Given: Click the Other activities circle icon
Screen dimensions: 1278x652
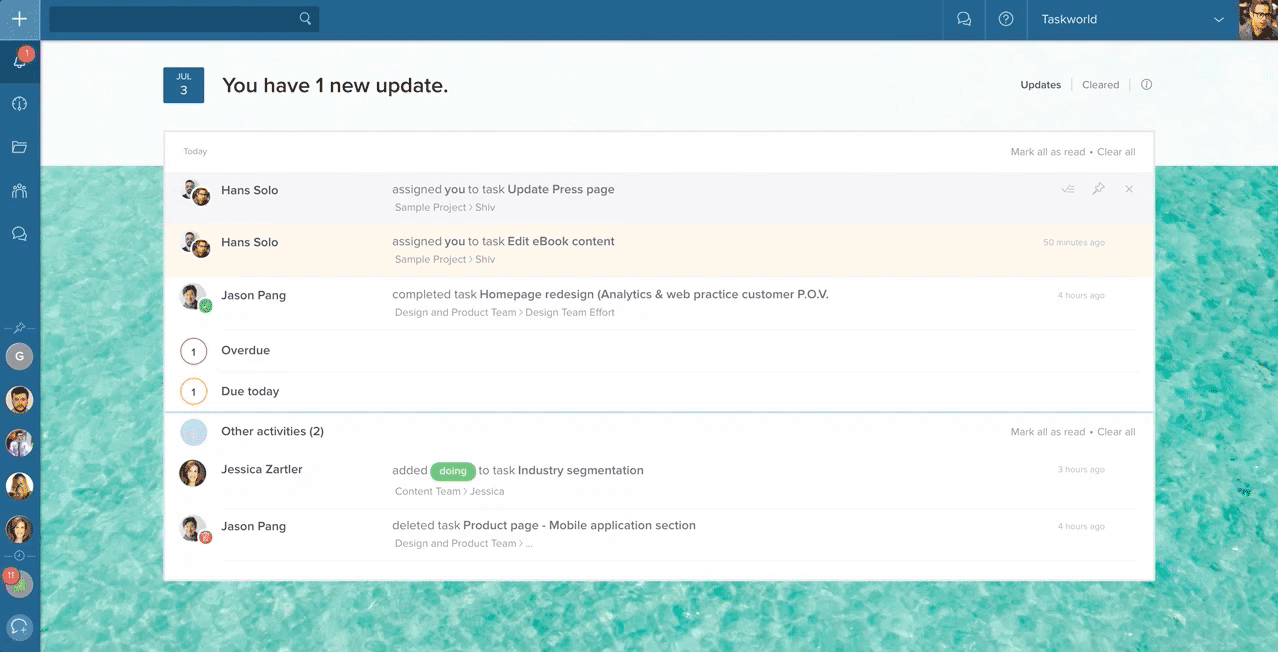Looking at the screenshot, I should coord(193,432).
